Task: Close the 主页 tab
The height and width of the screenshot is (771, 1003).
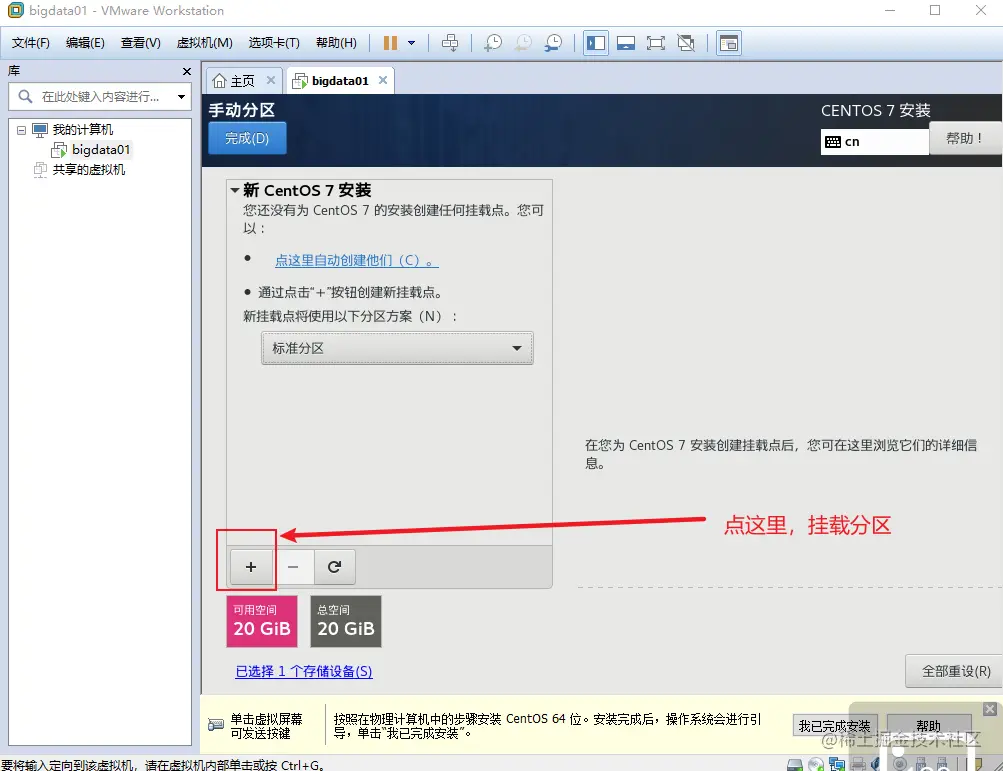Action: 271,81
